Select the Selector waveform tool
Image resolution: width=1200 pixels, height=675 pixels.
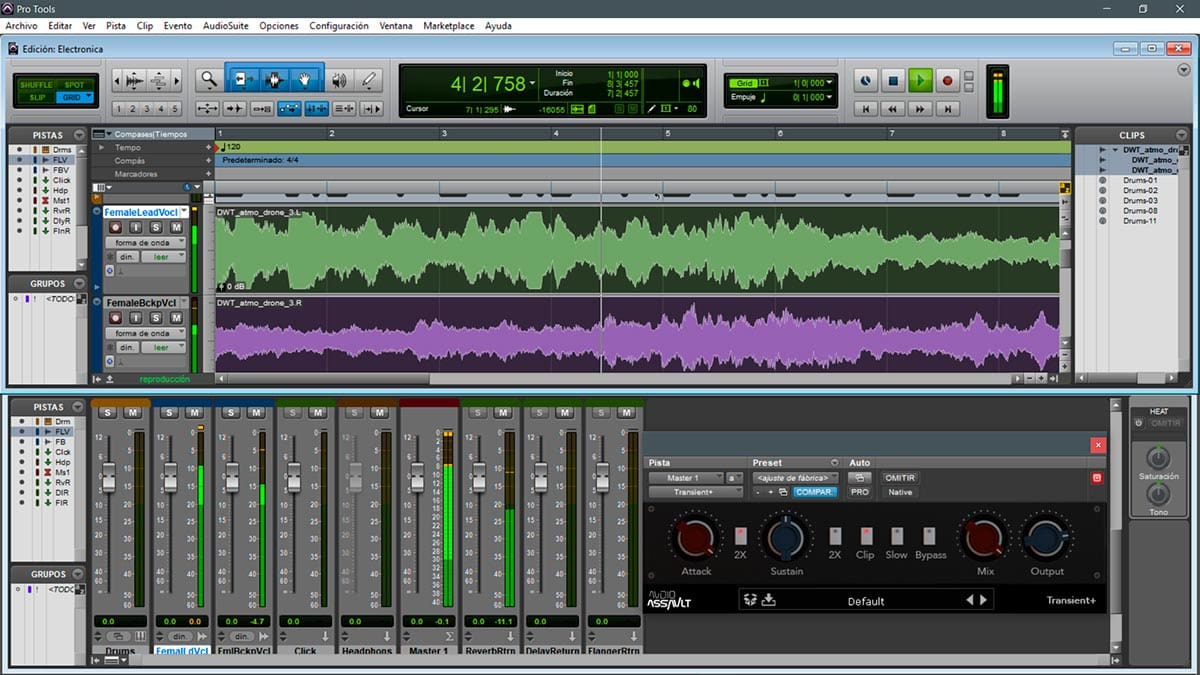click(274, 80)
